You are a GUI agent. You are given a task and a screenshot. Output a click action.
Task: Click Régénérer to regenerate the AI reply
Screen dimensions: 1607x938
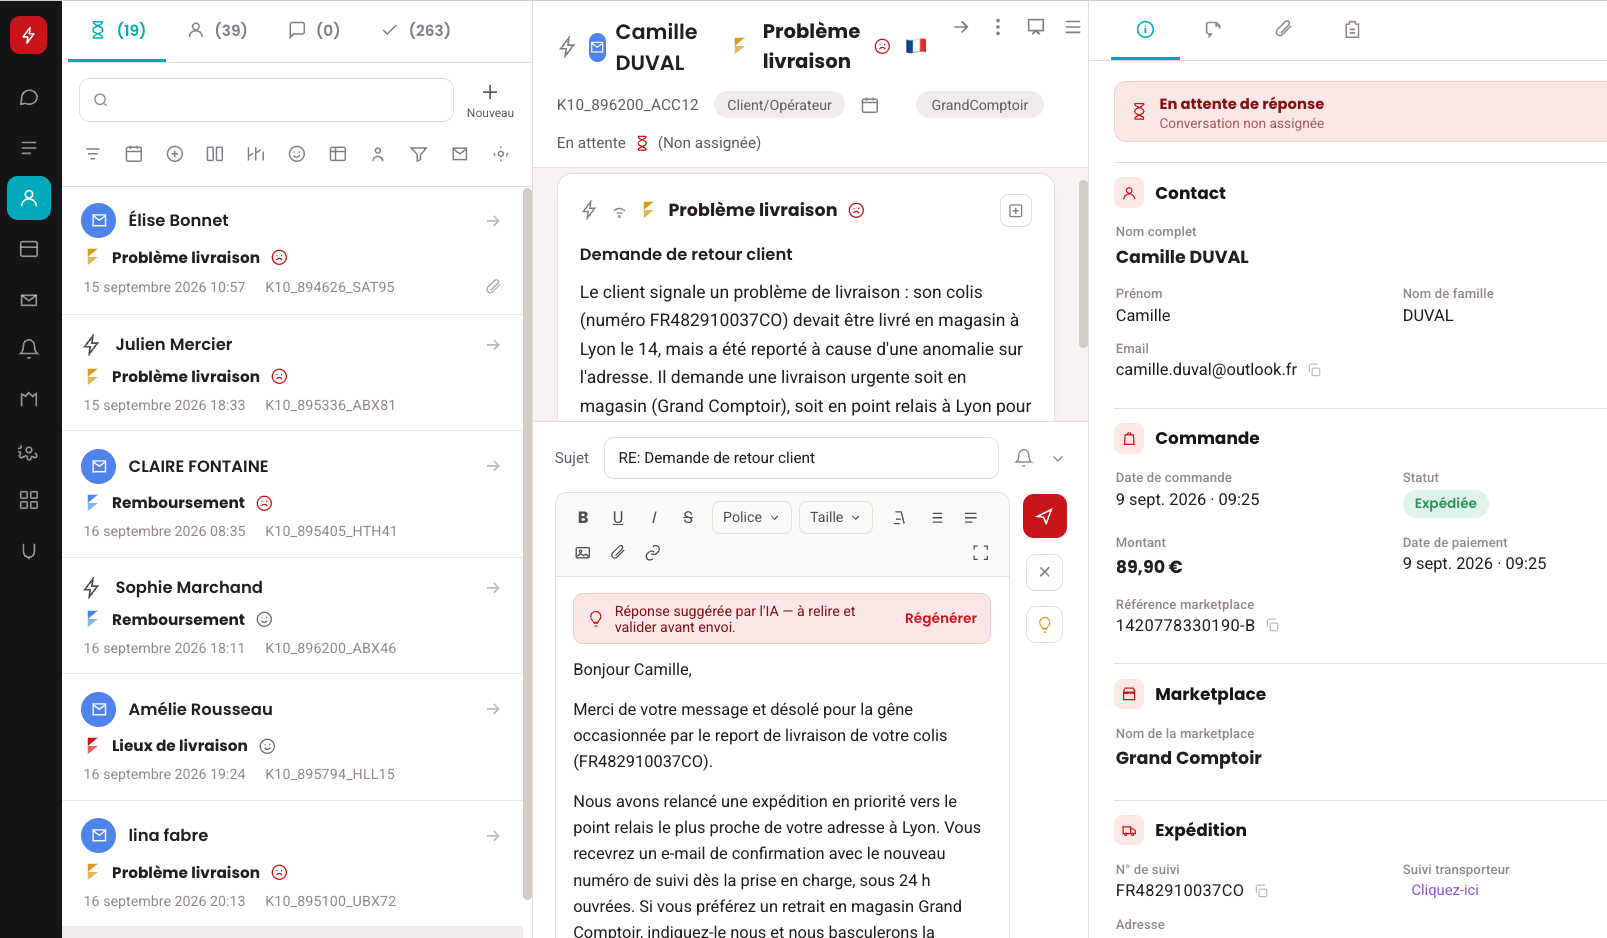941,618
